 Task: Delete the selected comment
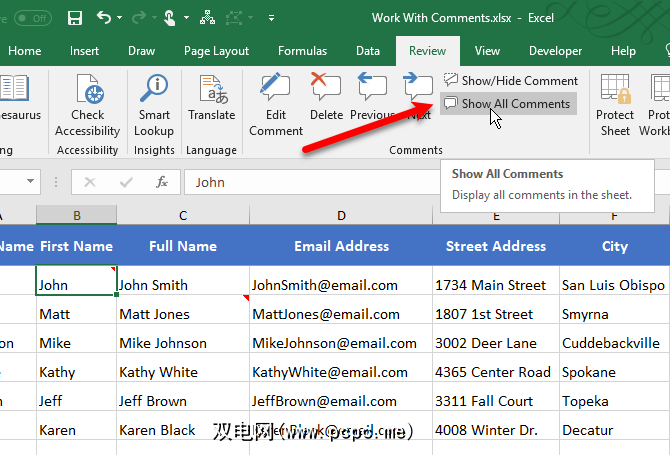coord(326,98)
